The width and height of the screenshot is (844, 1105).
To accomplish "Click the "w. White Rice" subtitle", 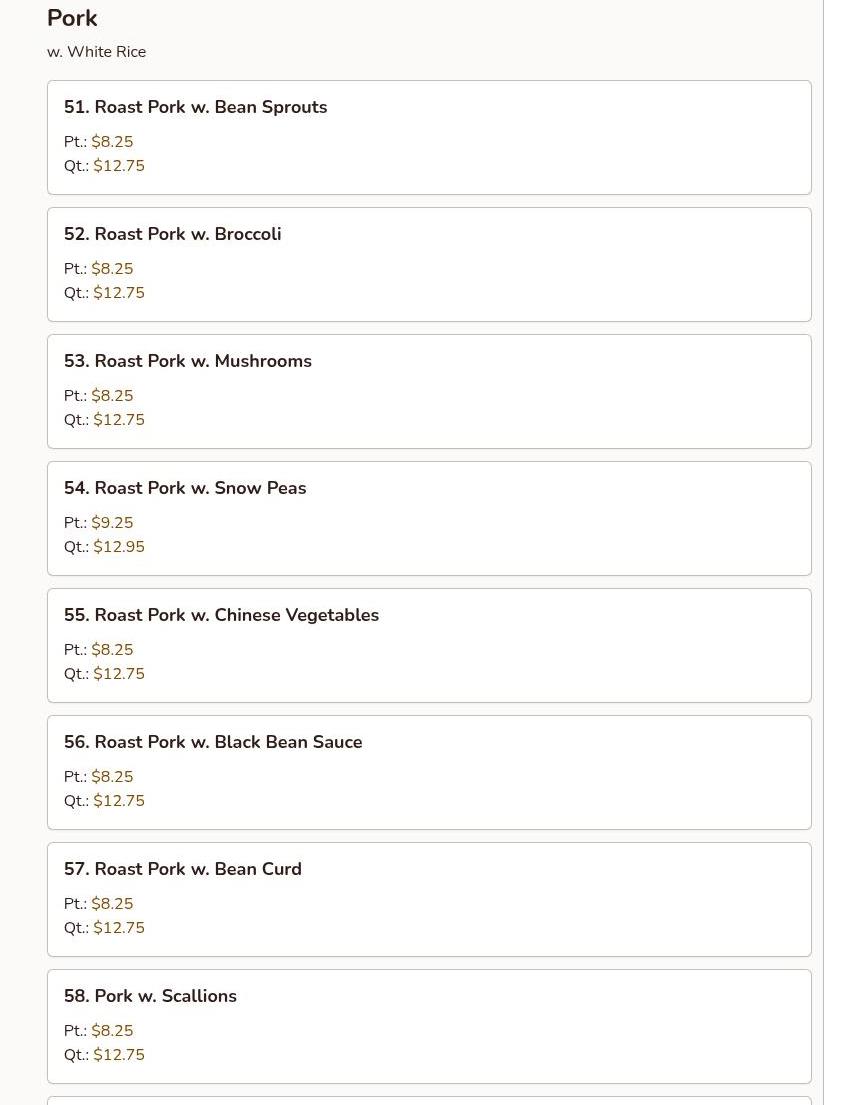I will click(x=97, y=52).
